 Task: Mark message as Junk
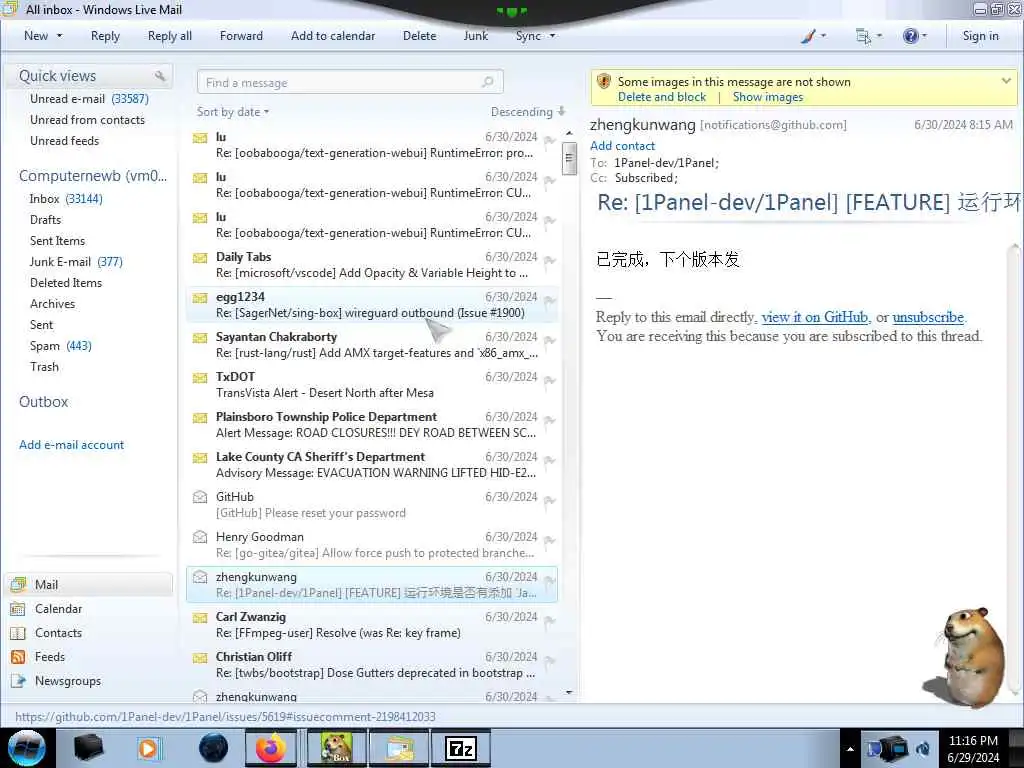[x=475, y=36]
